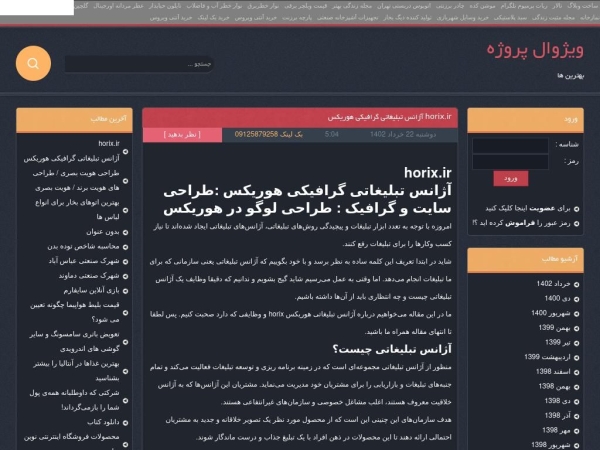Open recent post بهترین اتوهای بخار
This screenshot has width=600, height=450.
(x=77, y=210)
